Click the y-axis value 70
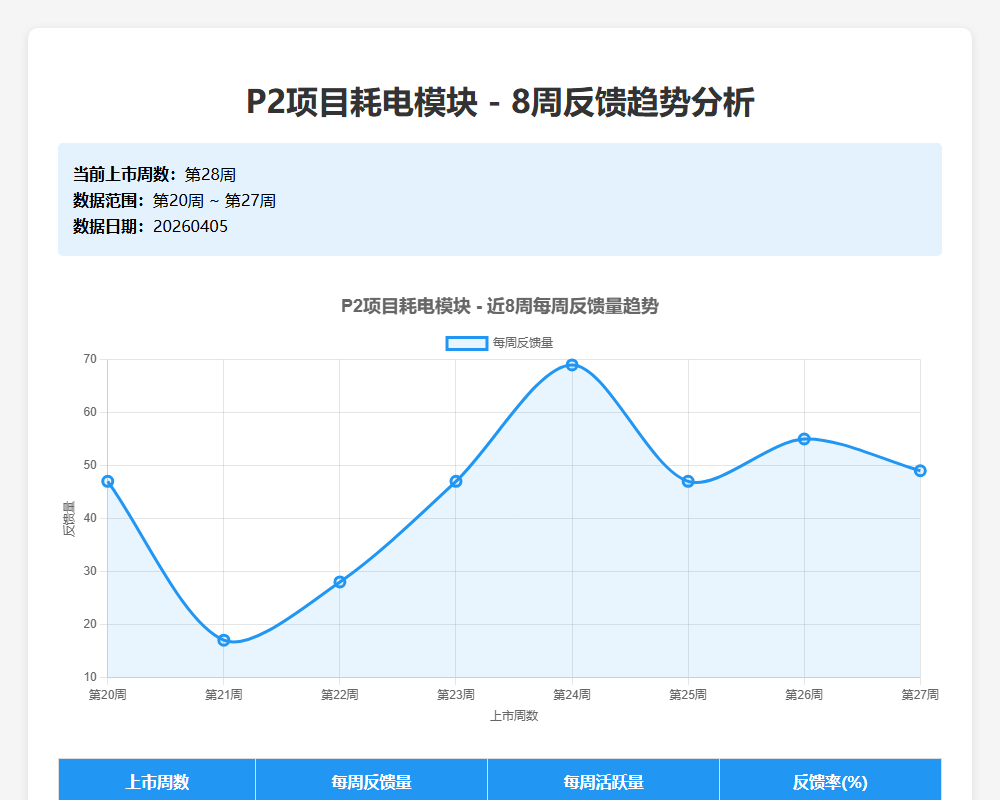Screen dimensions: 1000x800 tap(90, 359)
